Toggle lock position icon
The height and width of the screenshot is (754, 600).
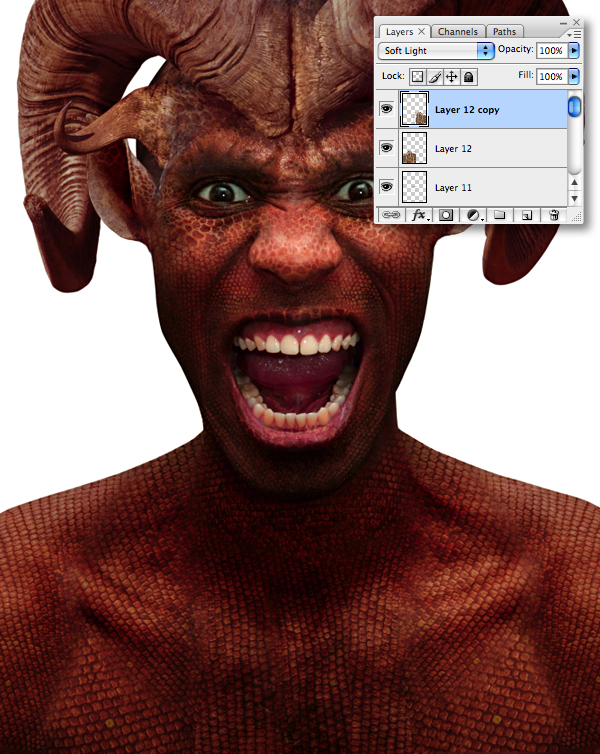[451, 77]
